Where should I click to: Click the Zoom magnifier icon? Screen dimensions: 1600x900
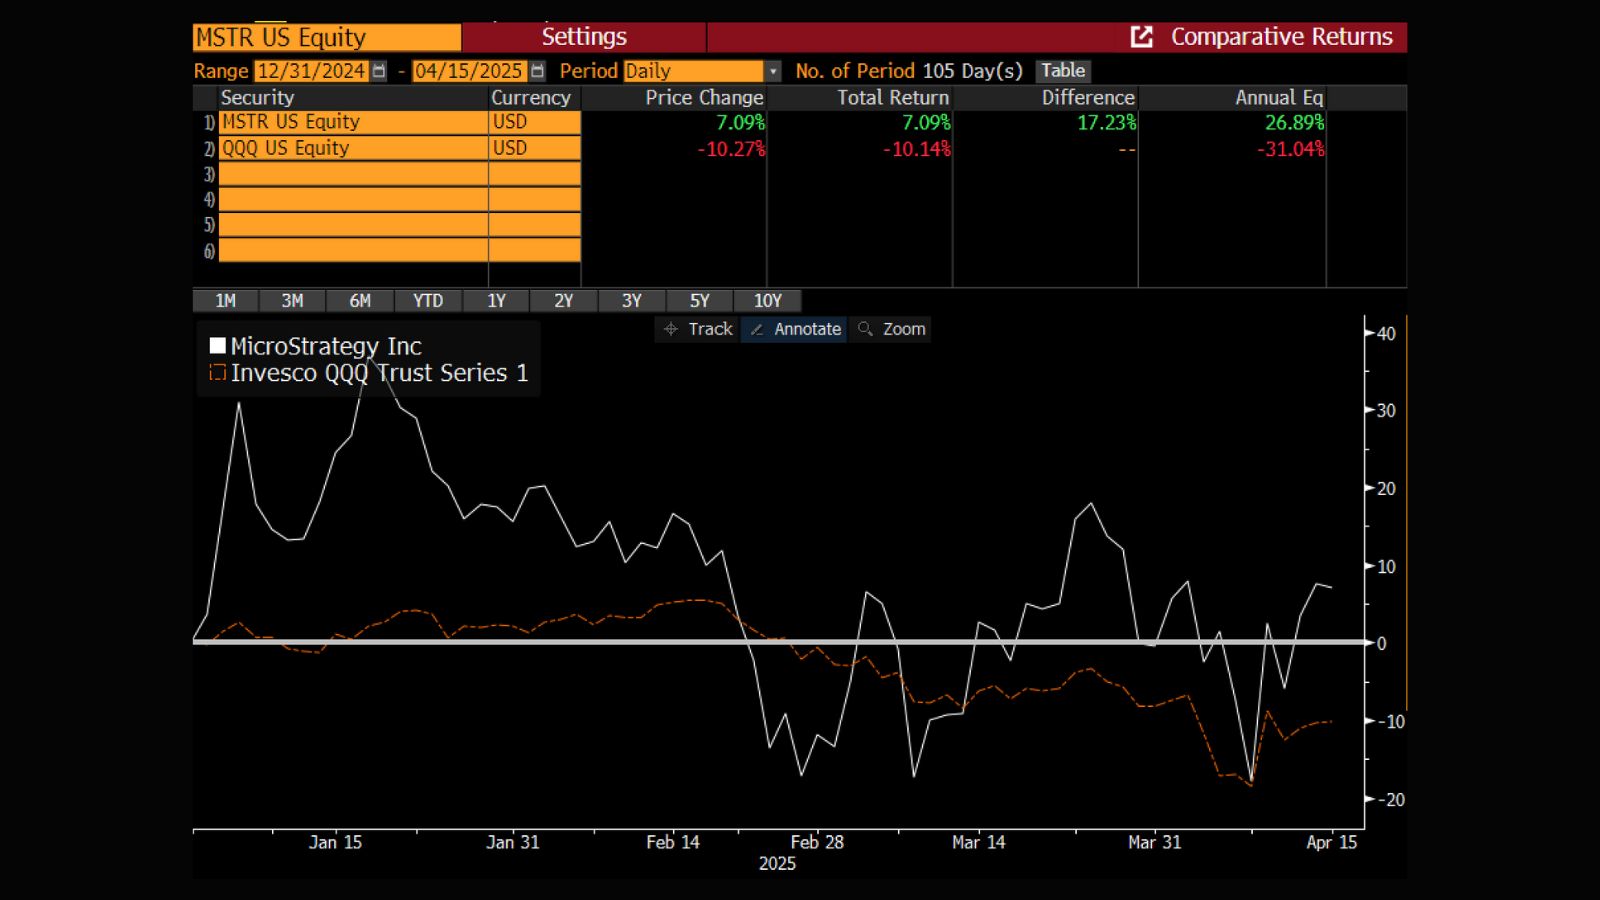click(x=865, y=329)
